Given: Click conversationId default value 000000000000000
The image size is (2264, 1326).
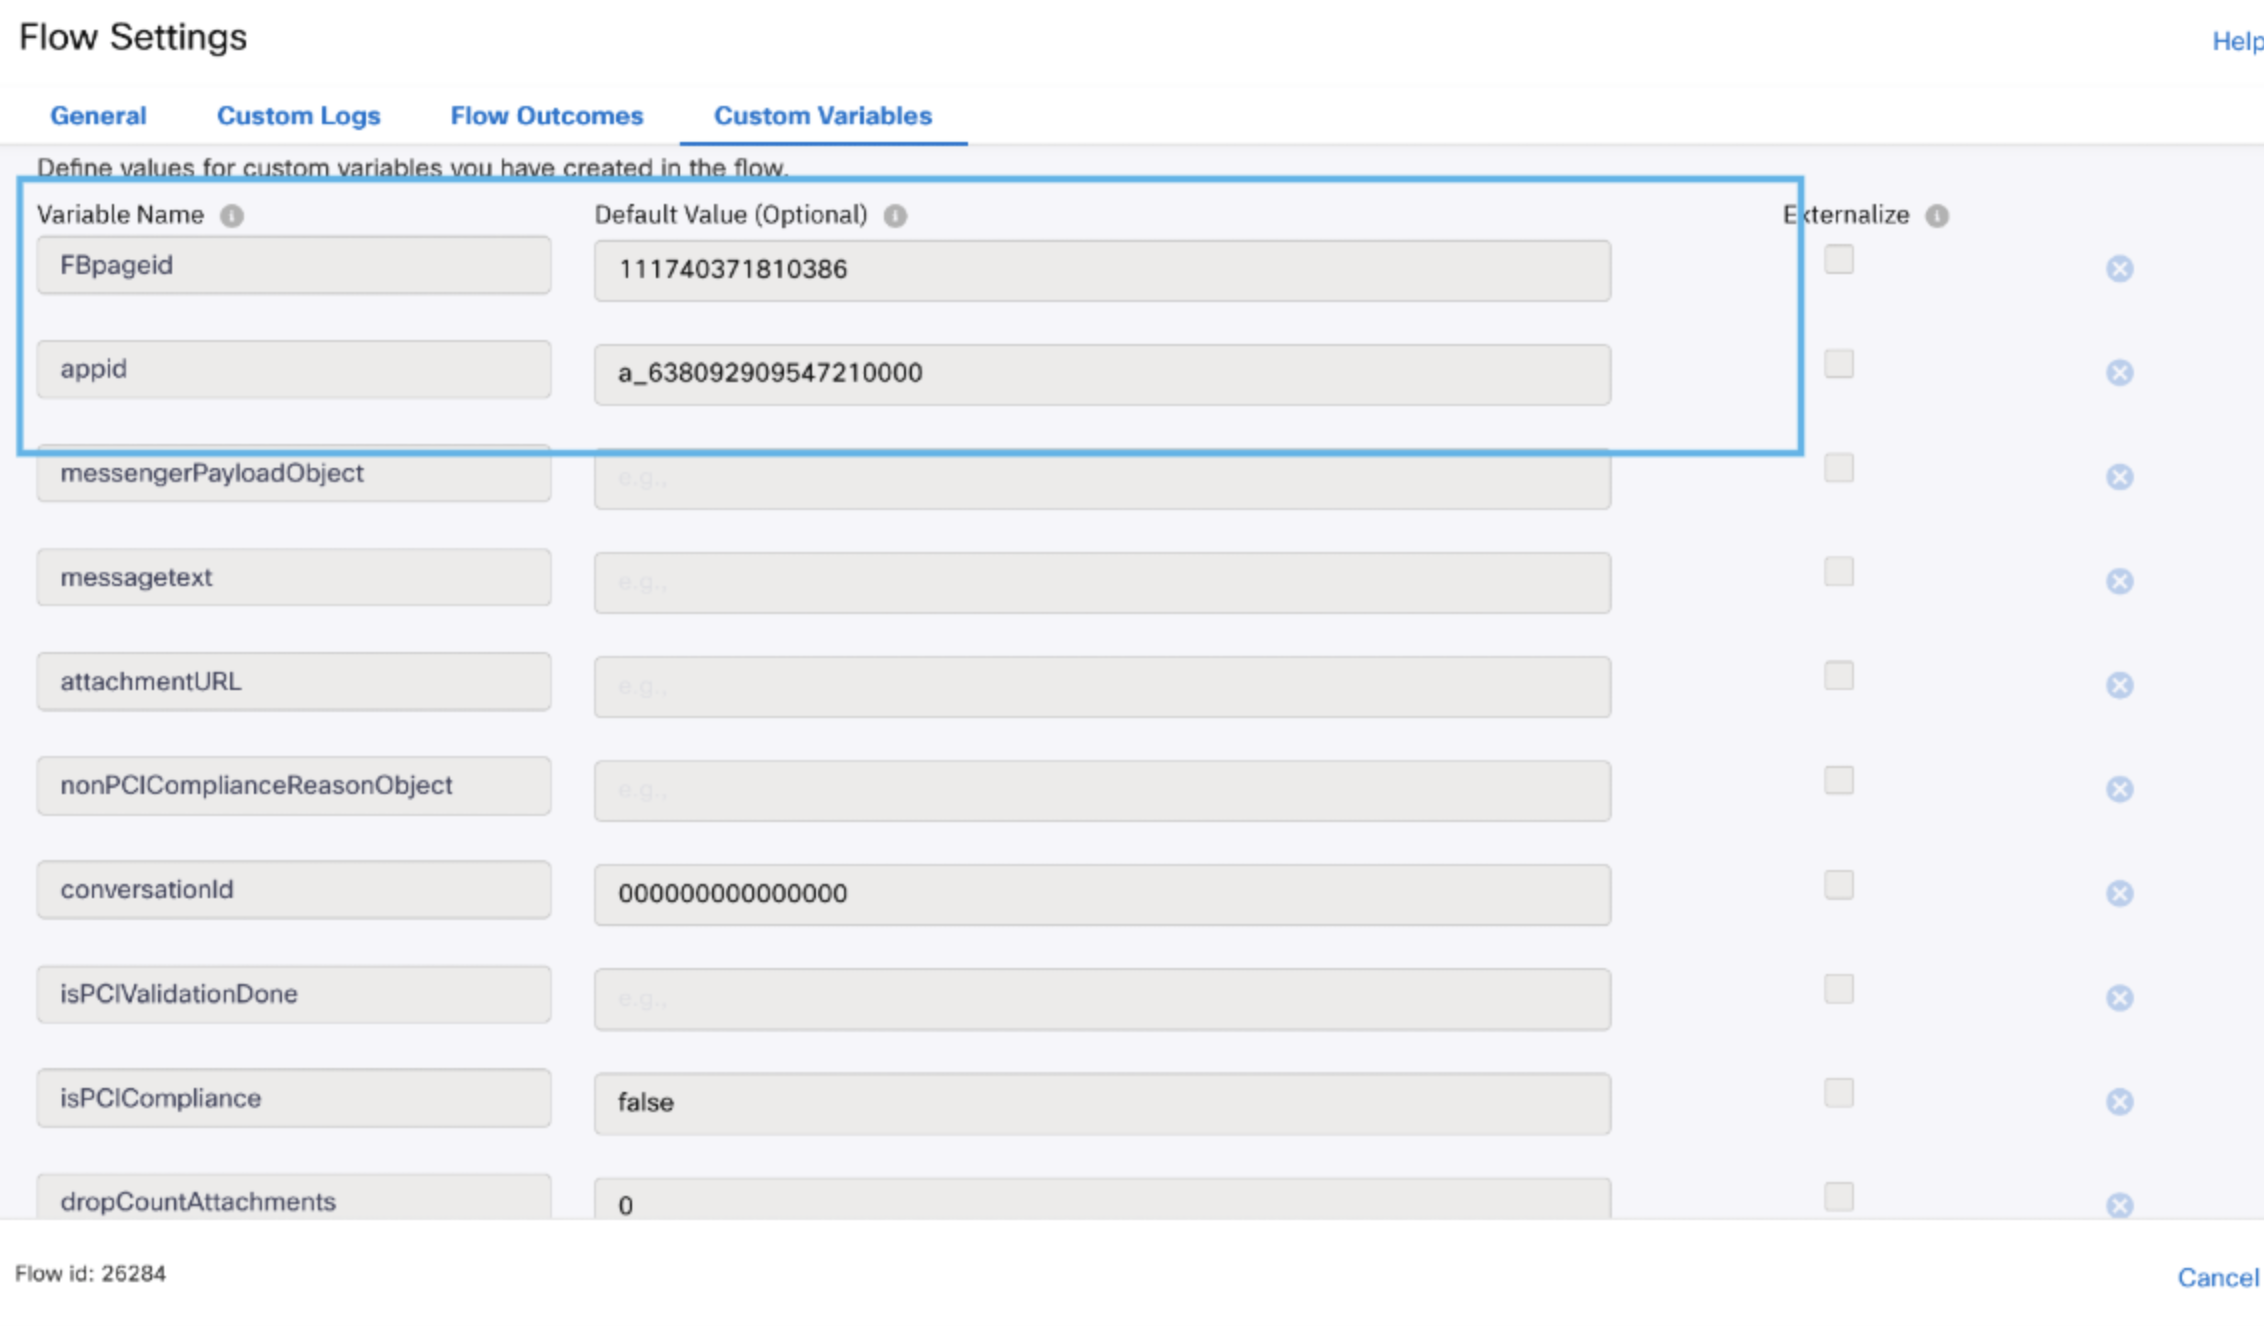Looking at the screenshot, I should (x=1102, y=894).
